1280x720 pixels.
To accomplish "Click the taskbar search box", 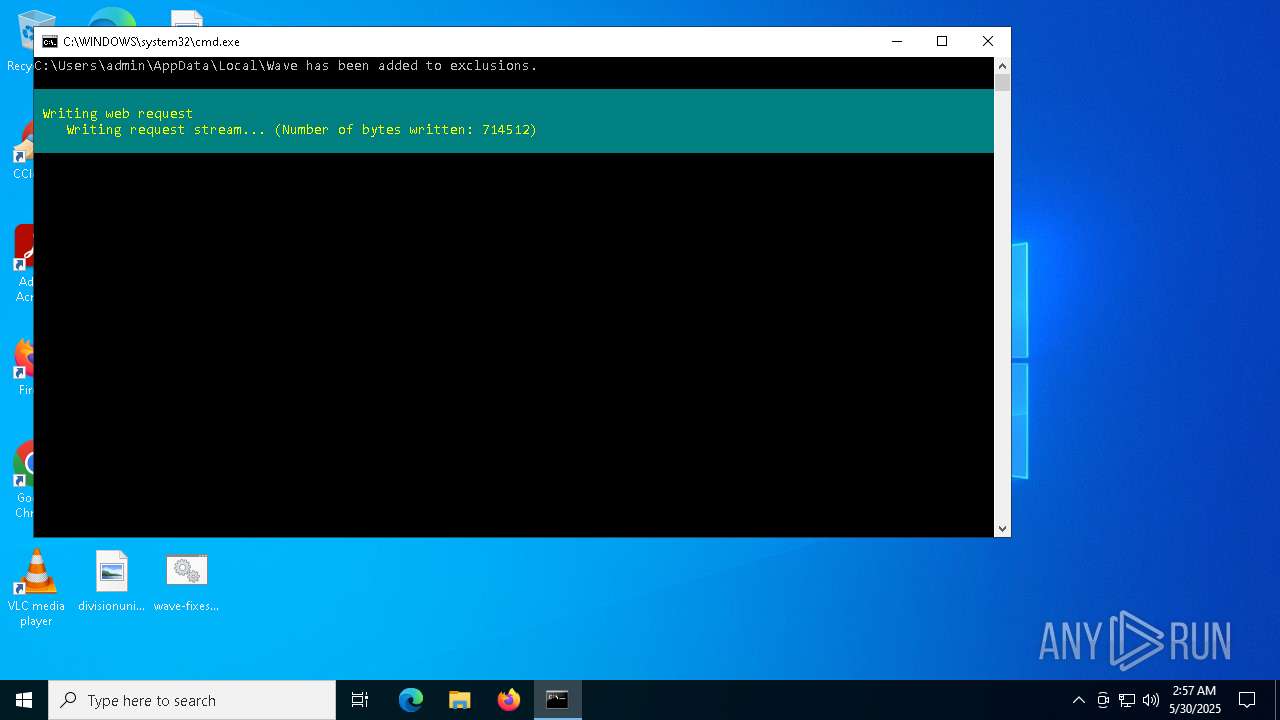I will pyautogui.click(x=192, y=700).
